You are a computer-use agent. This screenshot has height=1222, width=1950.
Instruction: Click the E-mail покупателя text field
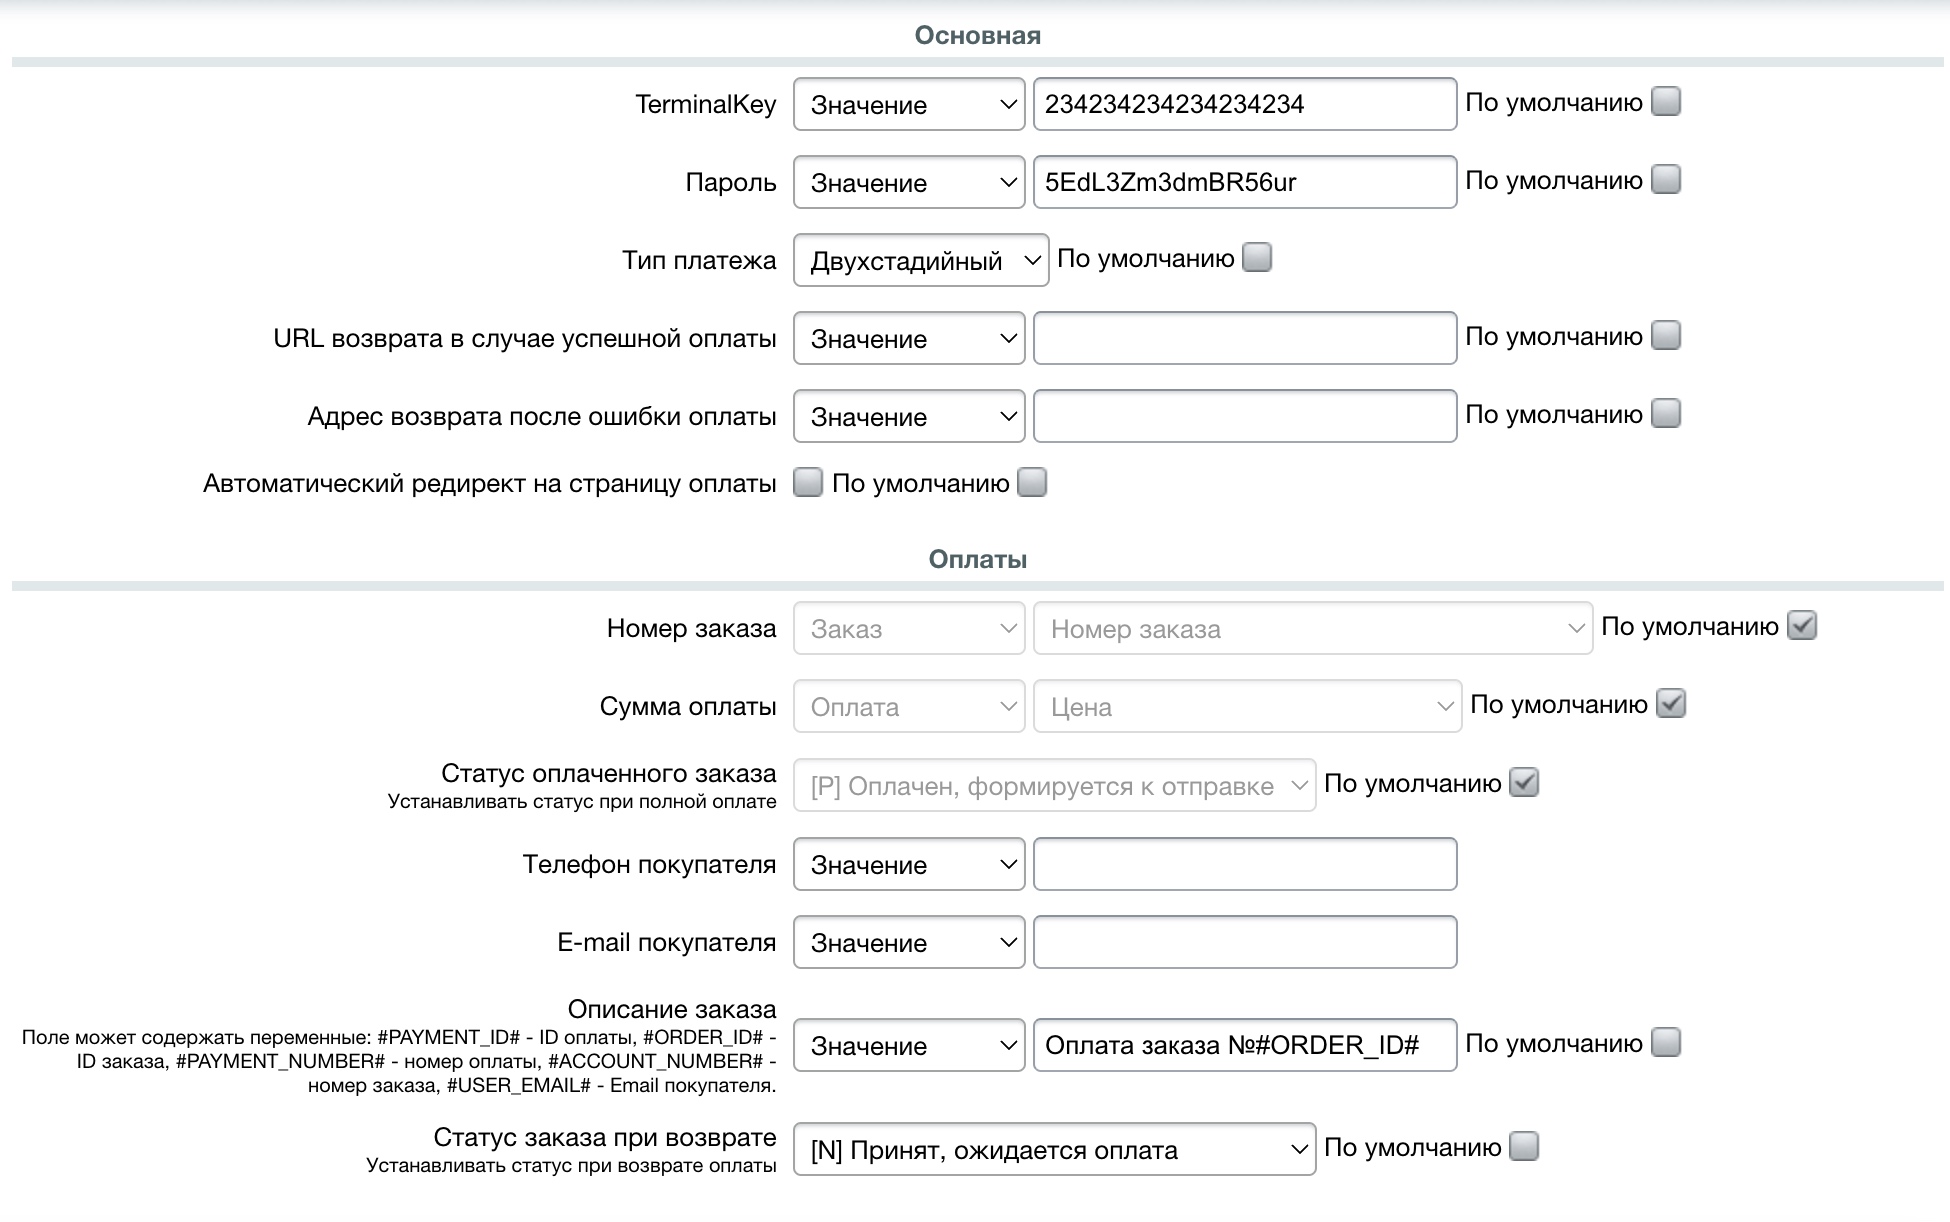point(1244,942)
